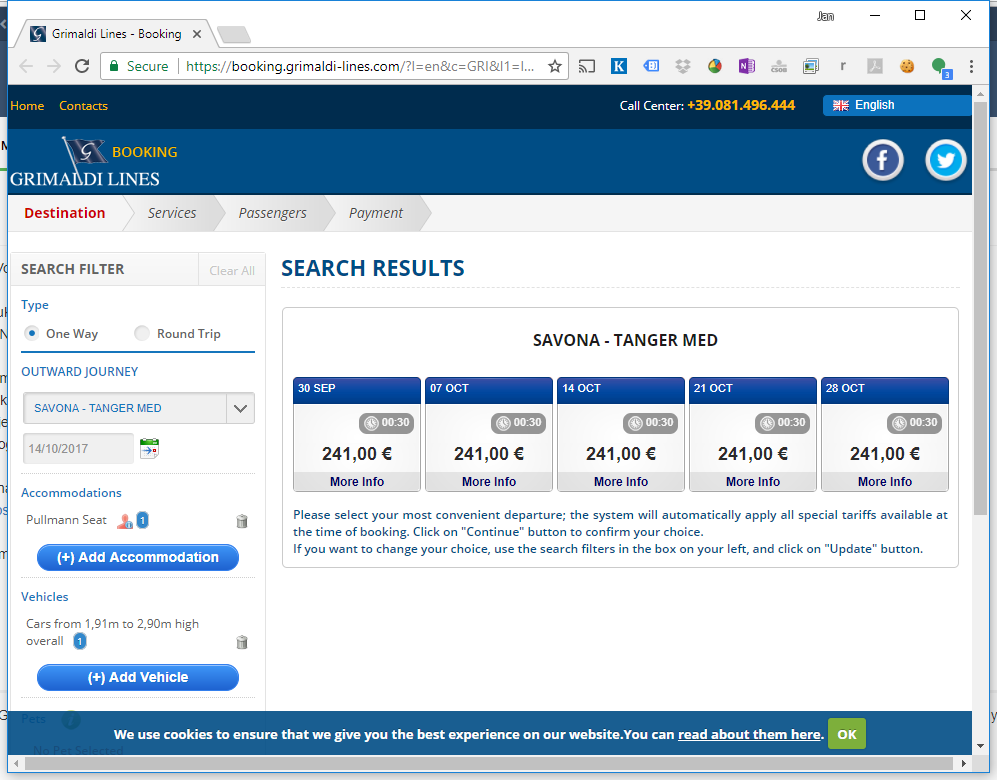
Task: Go to the Services step
Action: tap(172, 213)
